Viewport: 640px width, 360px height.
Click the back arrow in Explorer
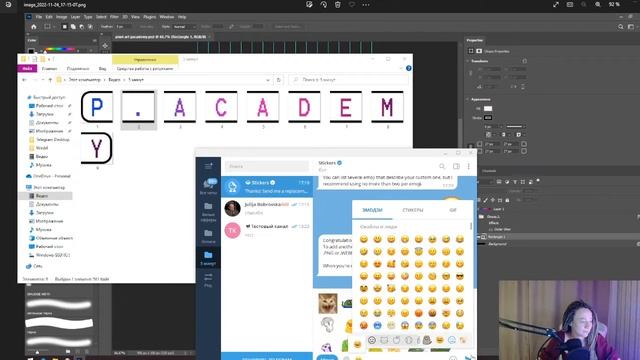[x=24, y=80]
